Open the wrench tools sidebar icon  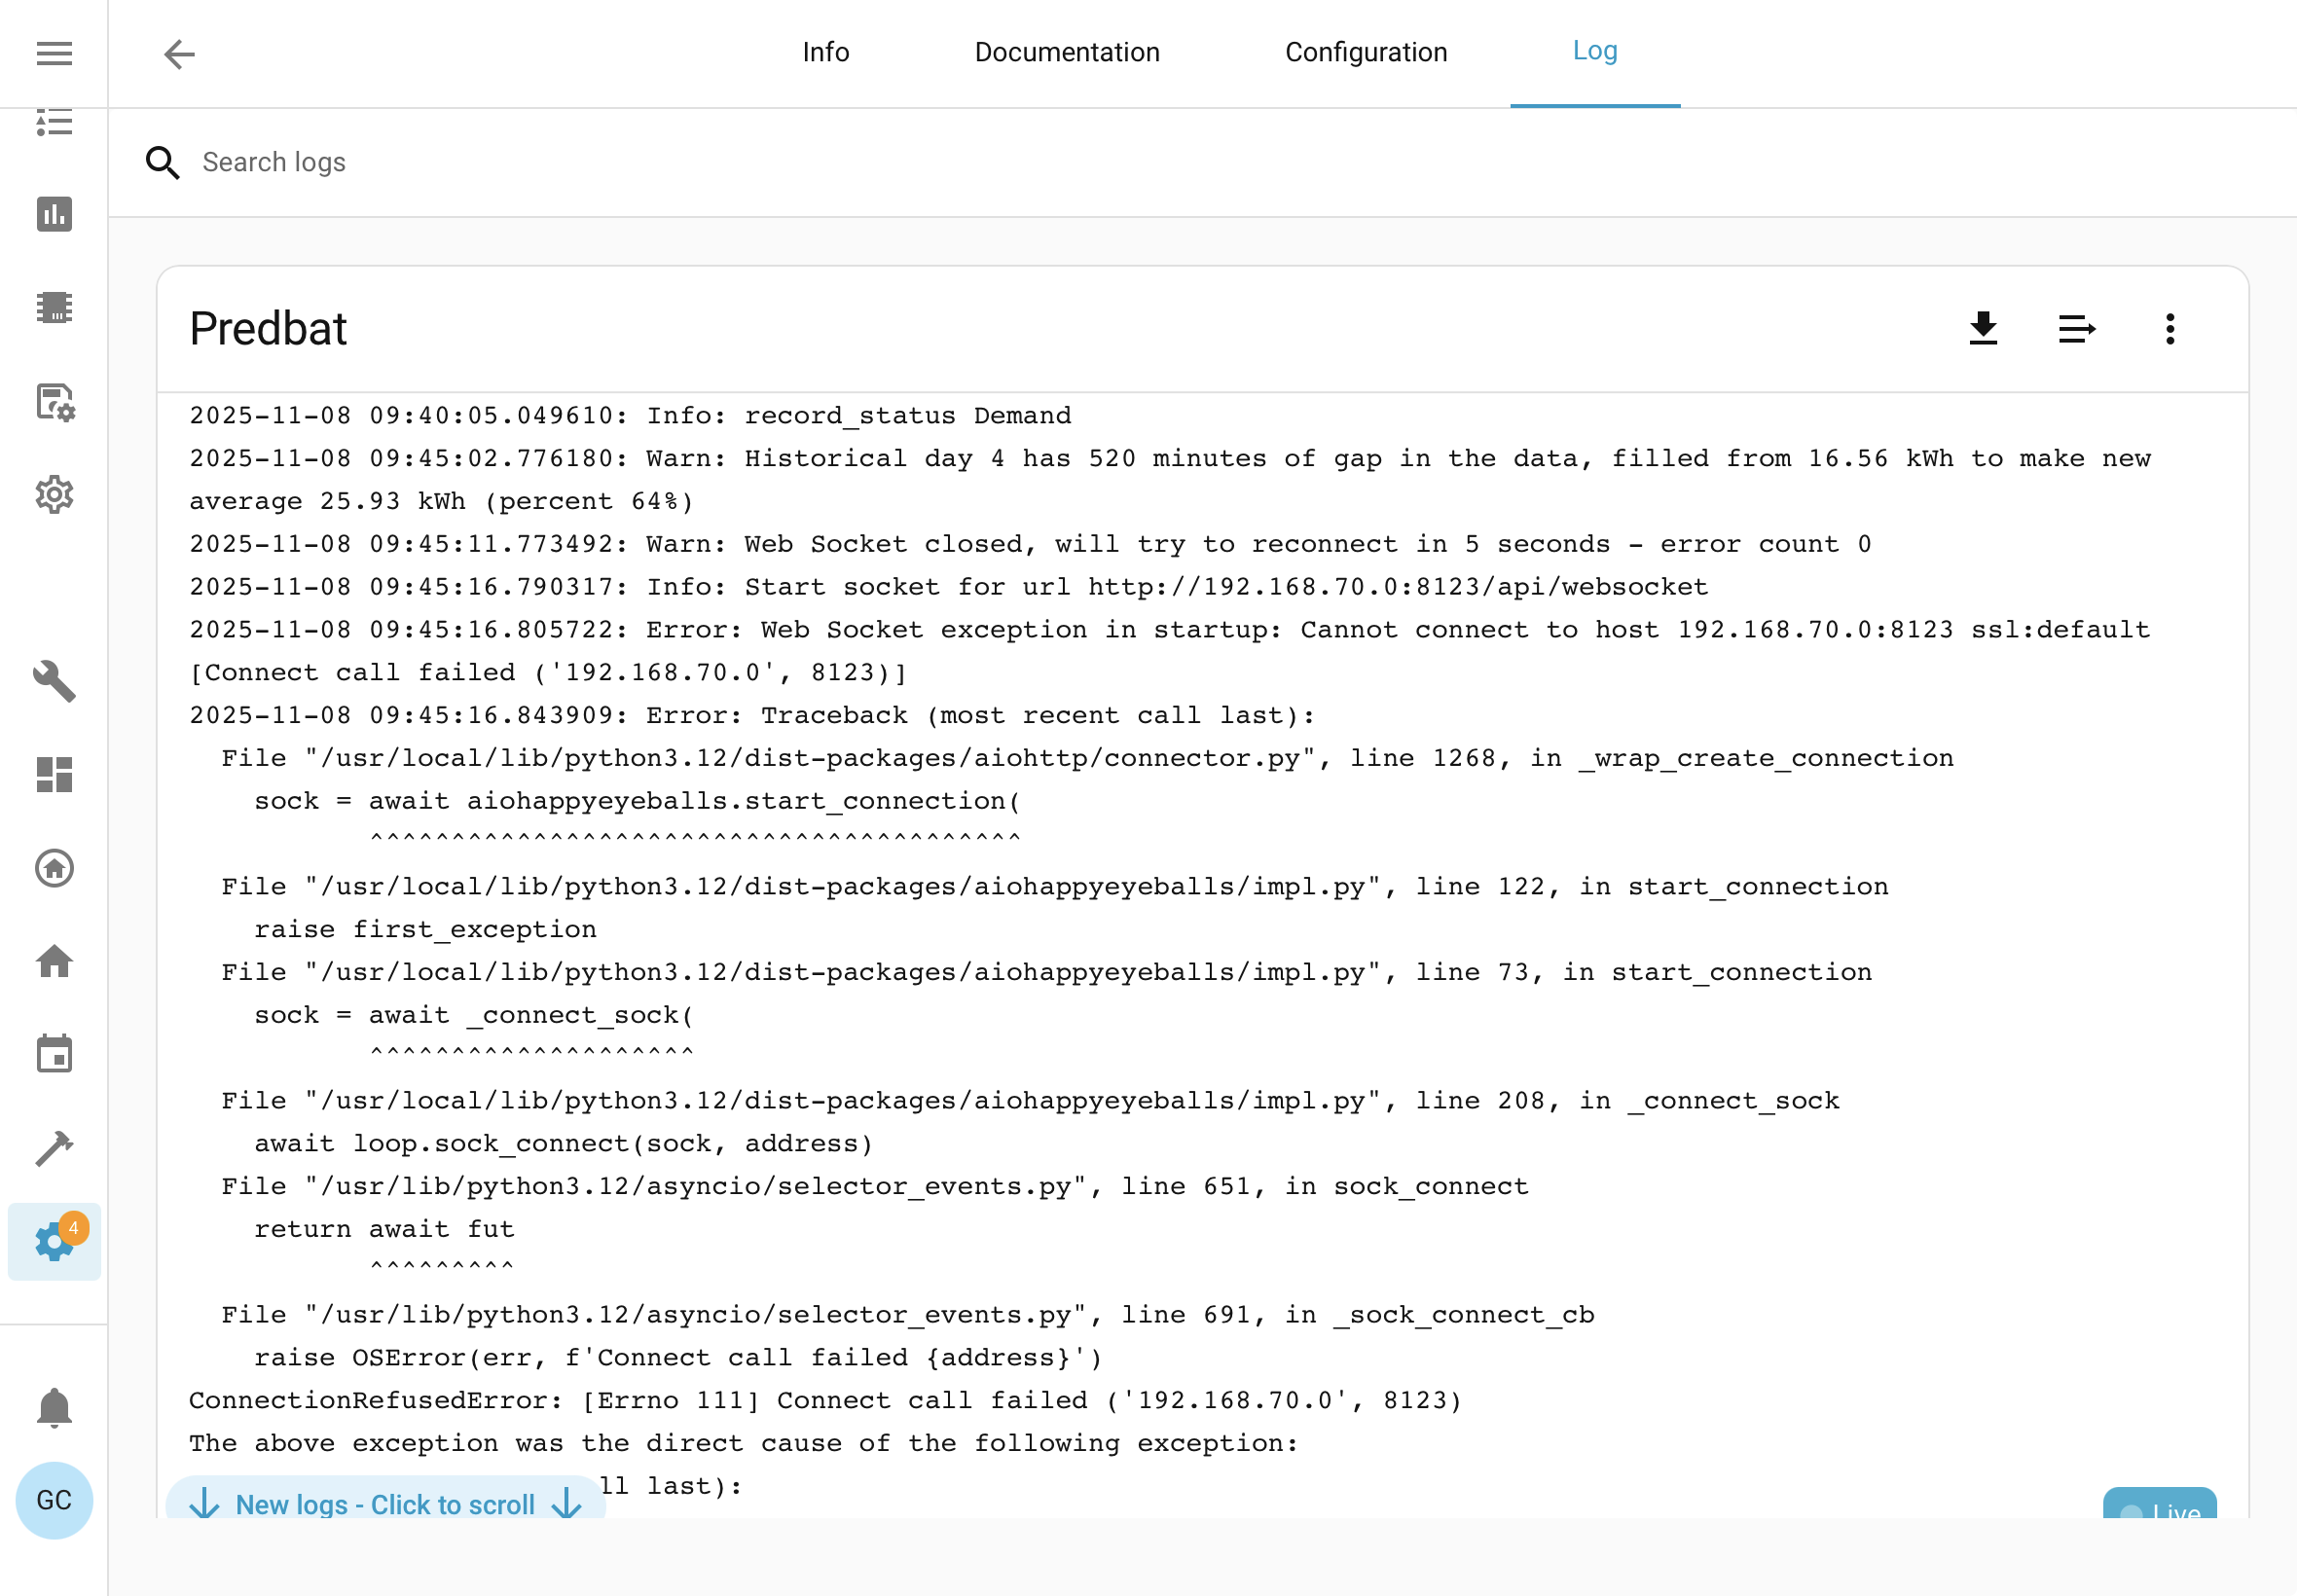coord(54,681)
